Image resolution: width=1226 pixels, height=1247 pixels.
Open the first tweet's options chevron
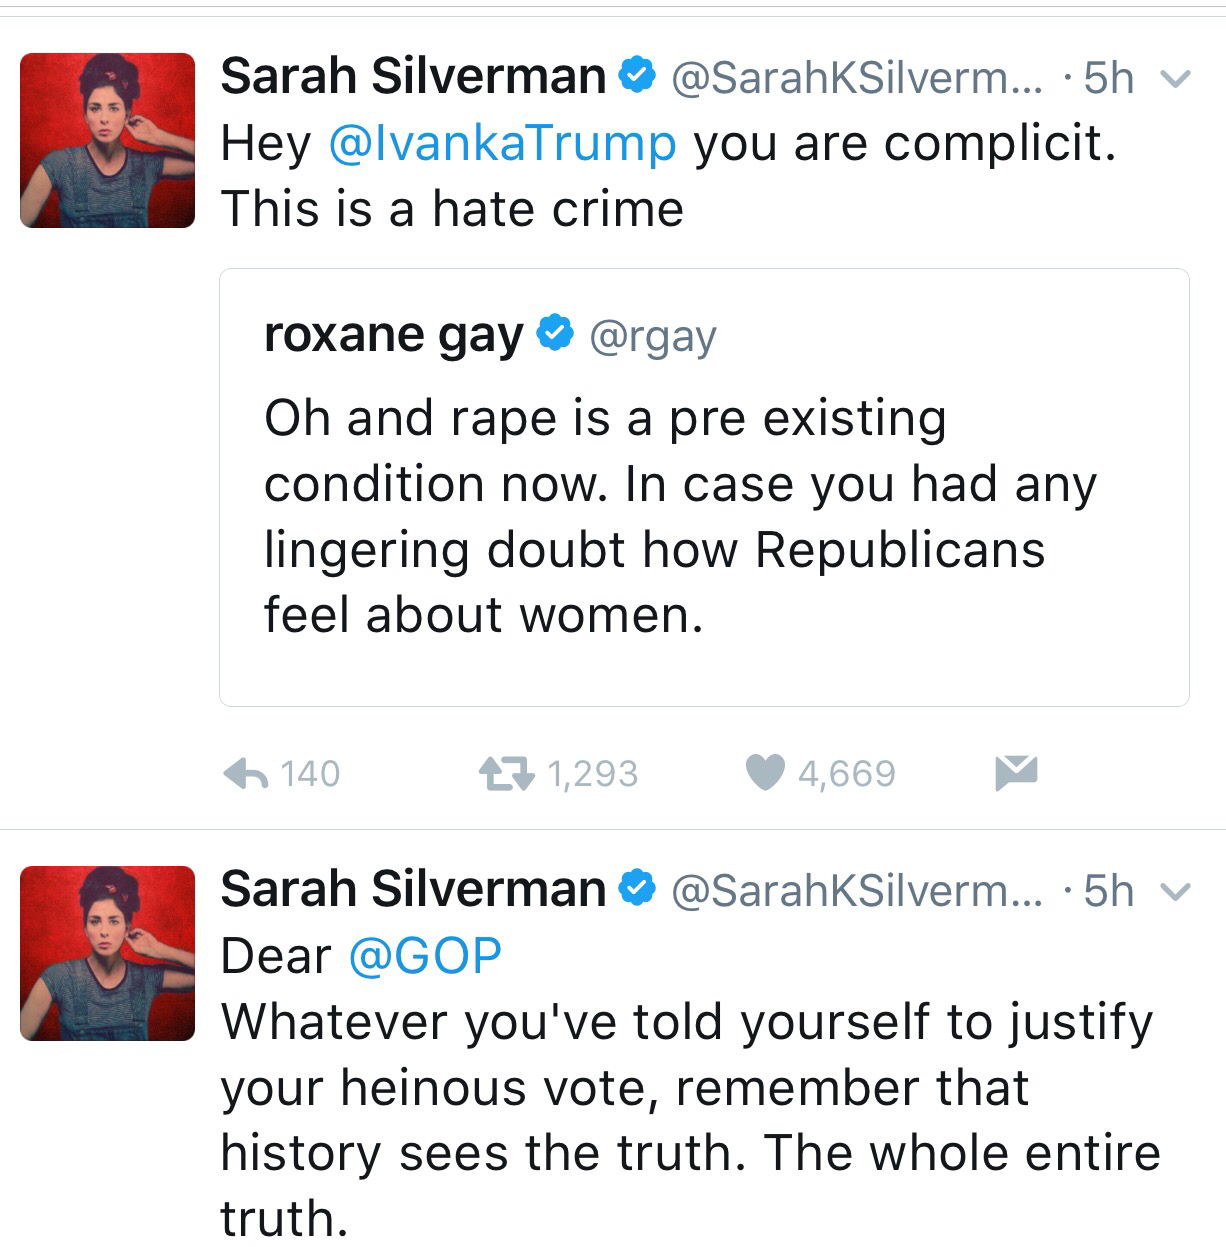(1178, 78)
